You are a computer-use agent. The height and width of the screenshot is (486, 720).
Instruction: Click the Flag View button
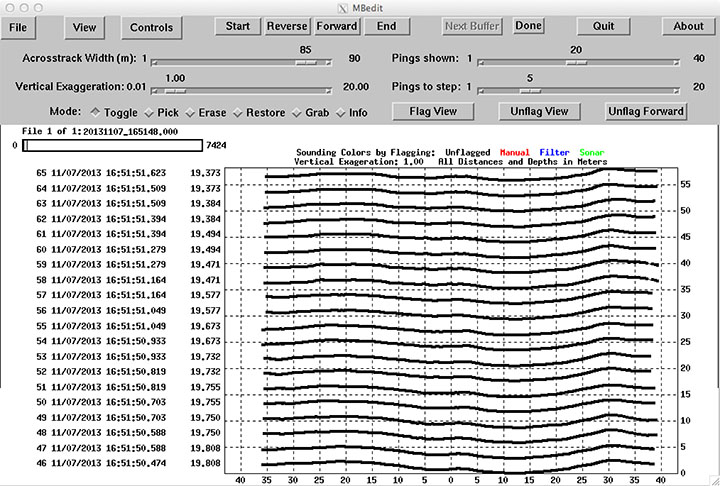[433, 111]
